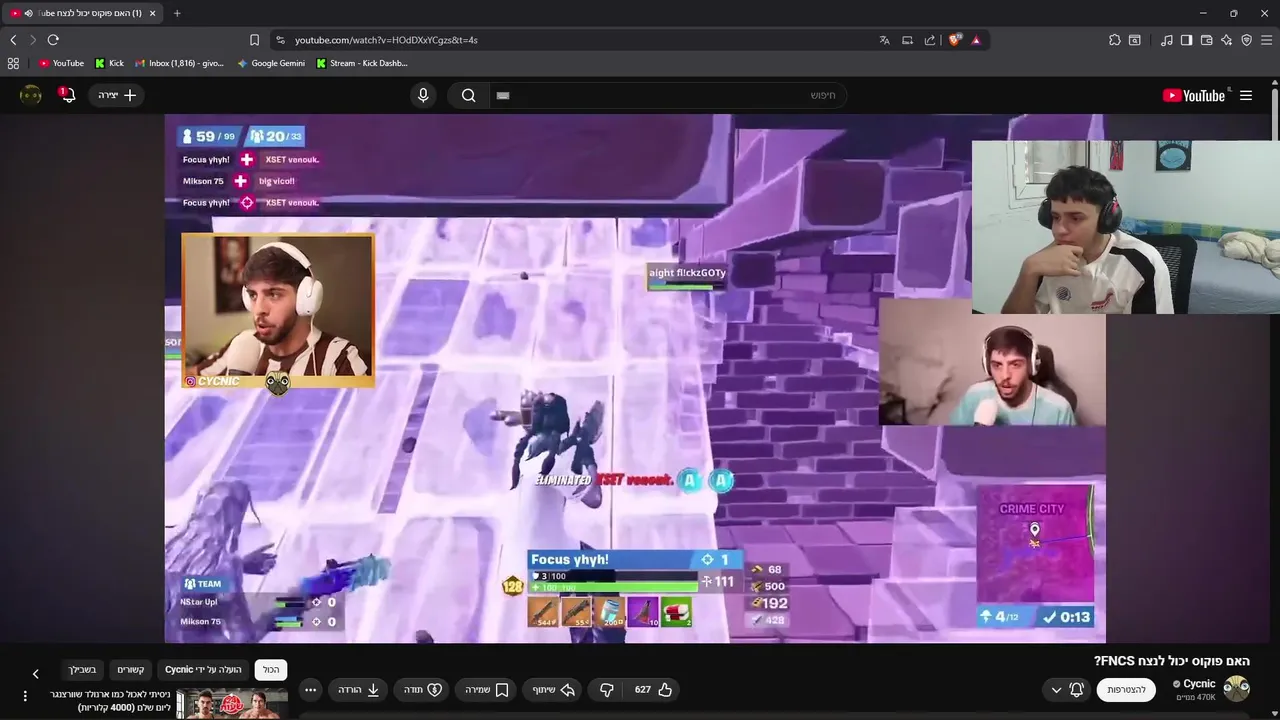Open the Stream - Kick Dashboard bookmark

pos(362,63)
